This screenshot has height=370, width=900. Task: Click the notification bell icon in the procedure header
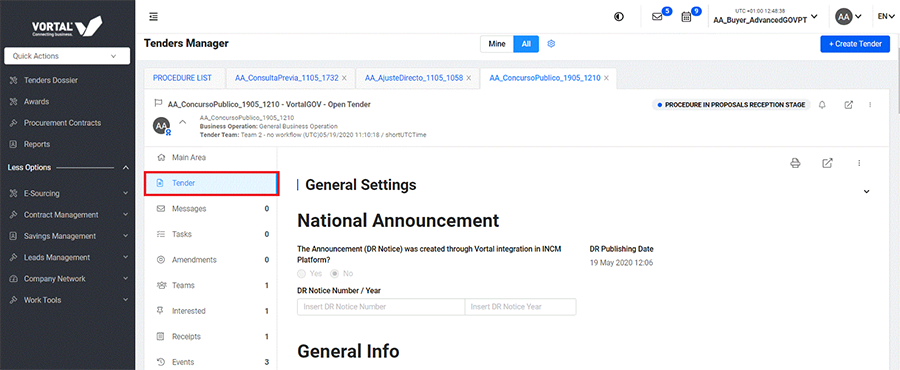823,105
